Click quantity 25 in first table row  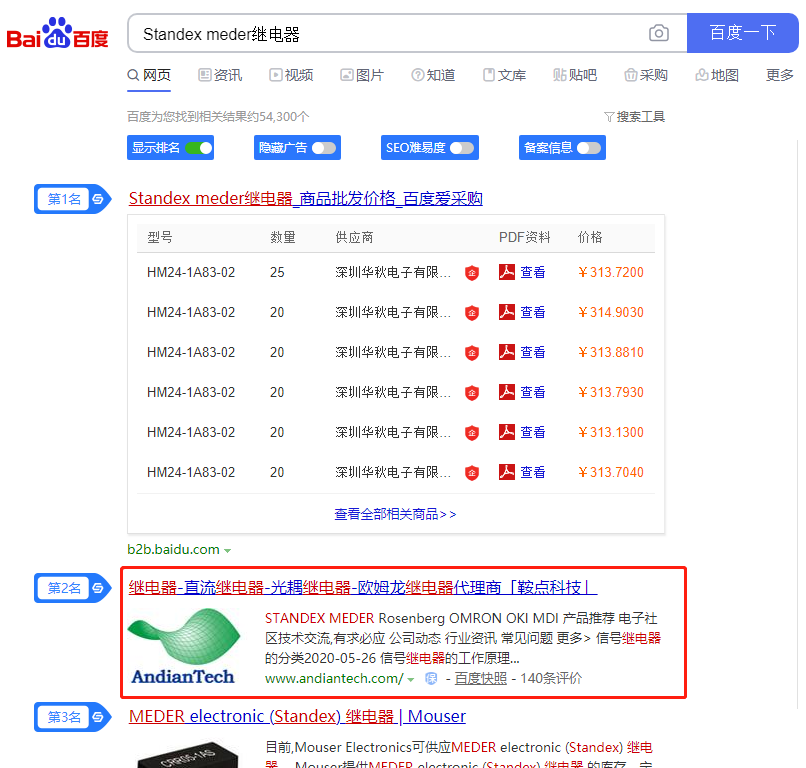277,272
